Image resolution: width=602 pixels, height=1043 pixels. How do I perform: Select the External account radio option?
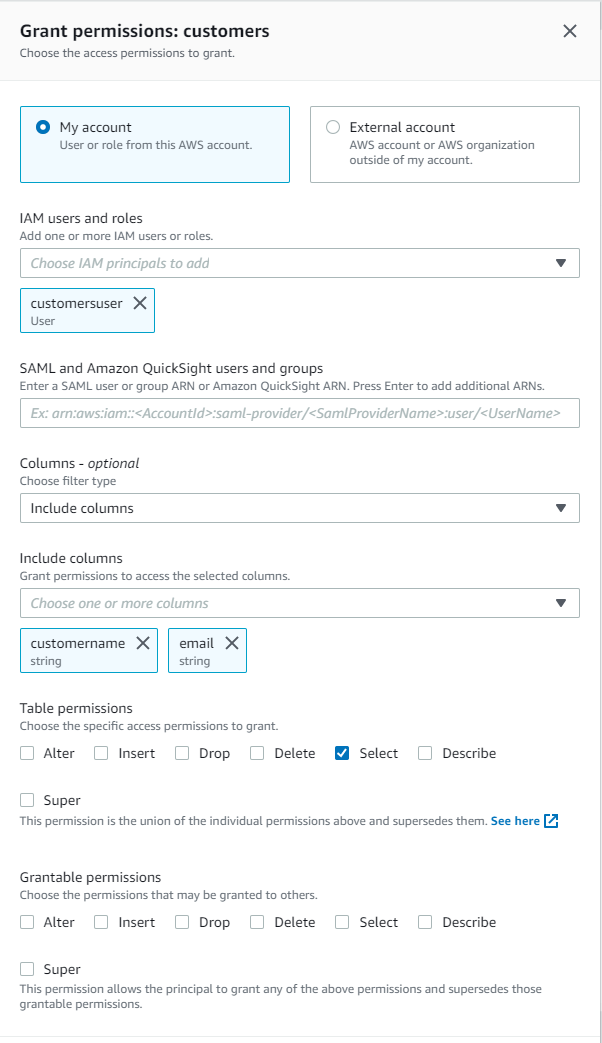[x=333, y=127]
